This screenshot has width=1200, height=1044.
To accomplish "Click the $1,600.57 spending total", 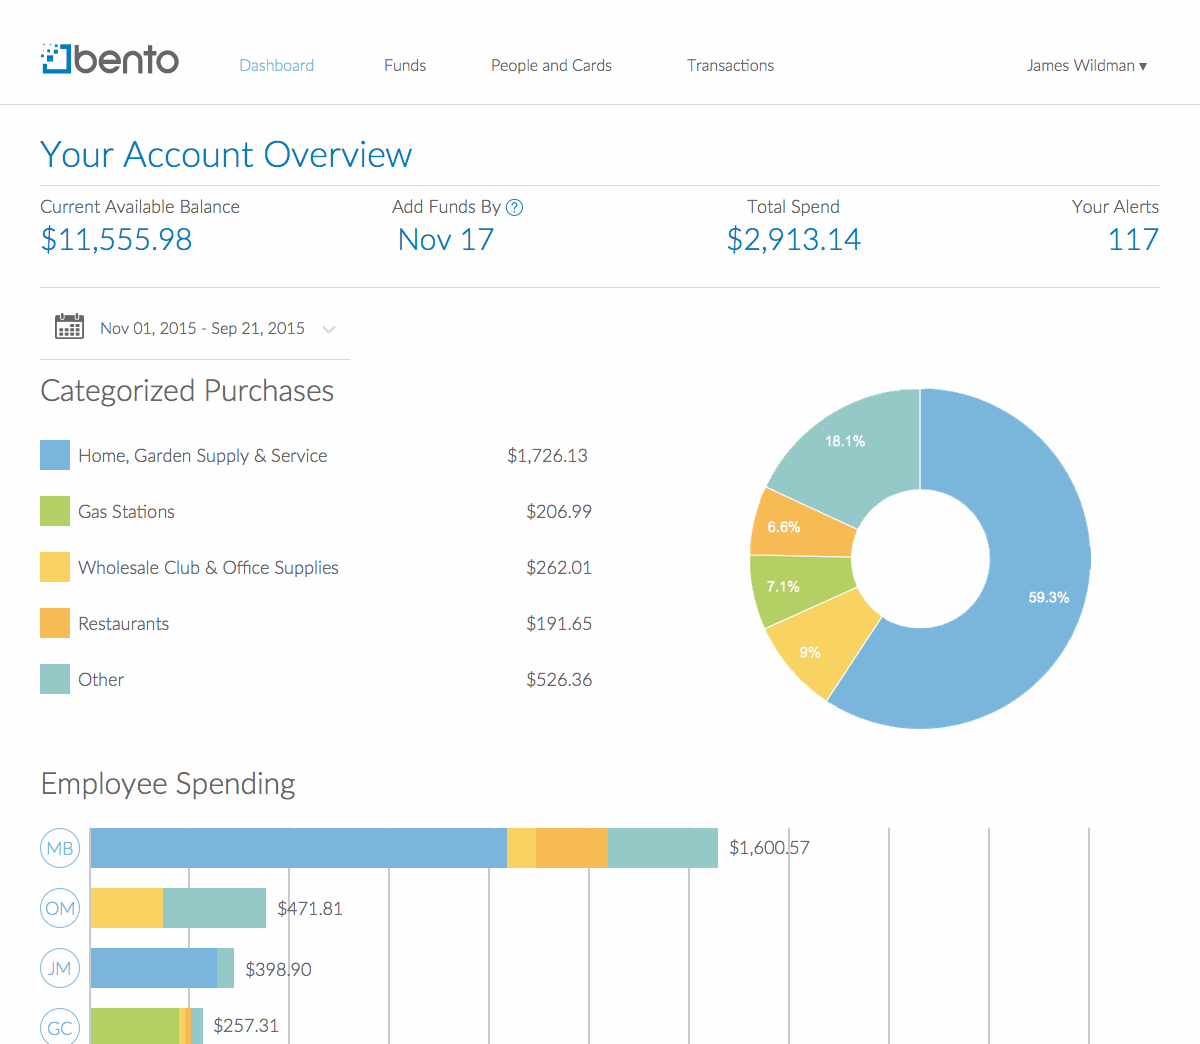I will (769, 848).
